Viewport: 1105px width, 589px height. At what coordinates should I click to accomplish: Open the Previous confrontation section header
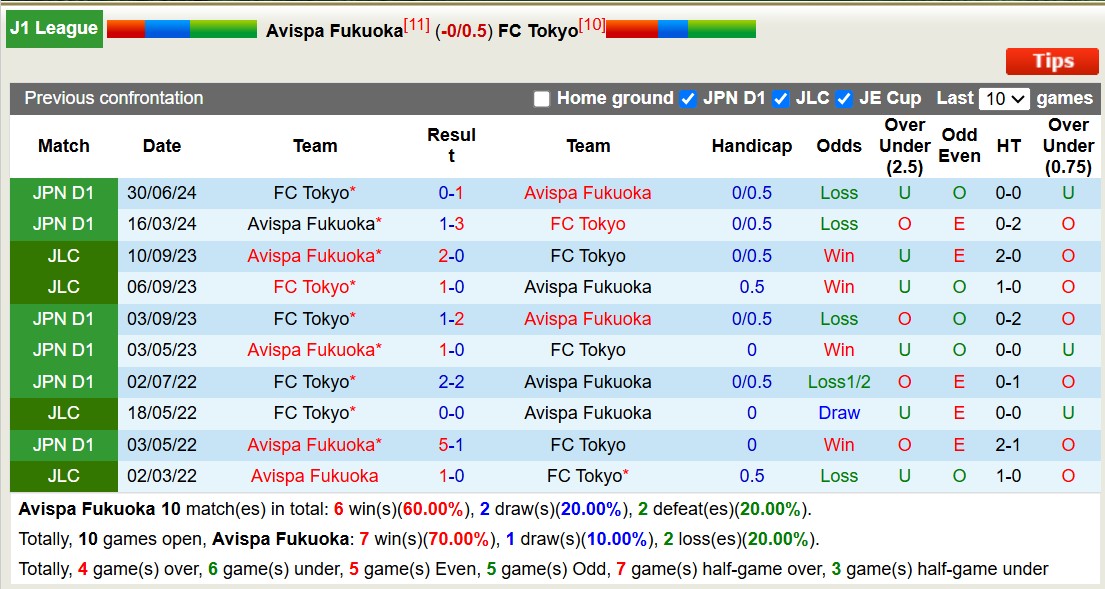[x=115, y=98]
